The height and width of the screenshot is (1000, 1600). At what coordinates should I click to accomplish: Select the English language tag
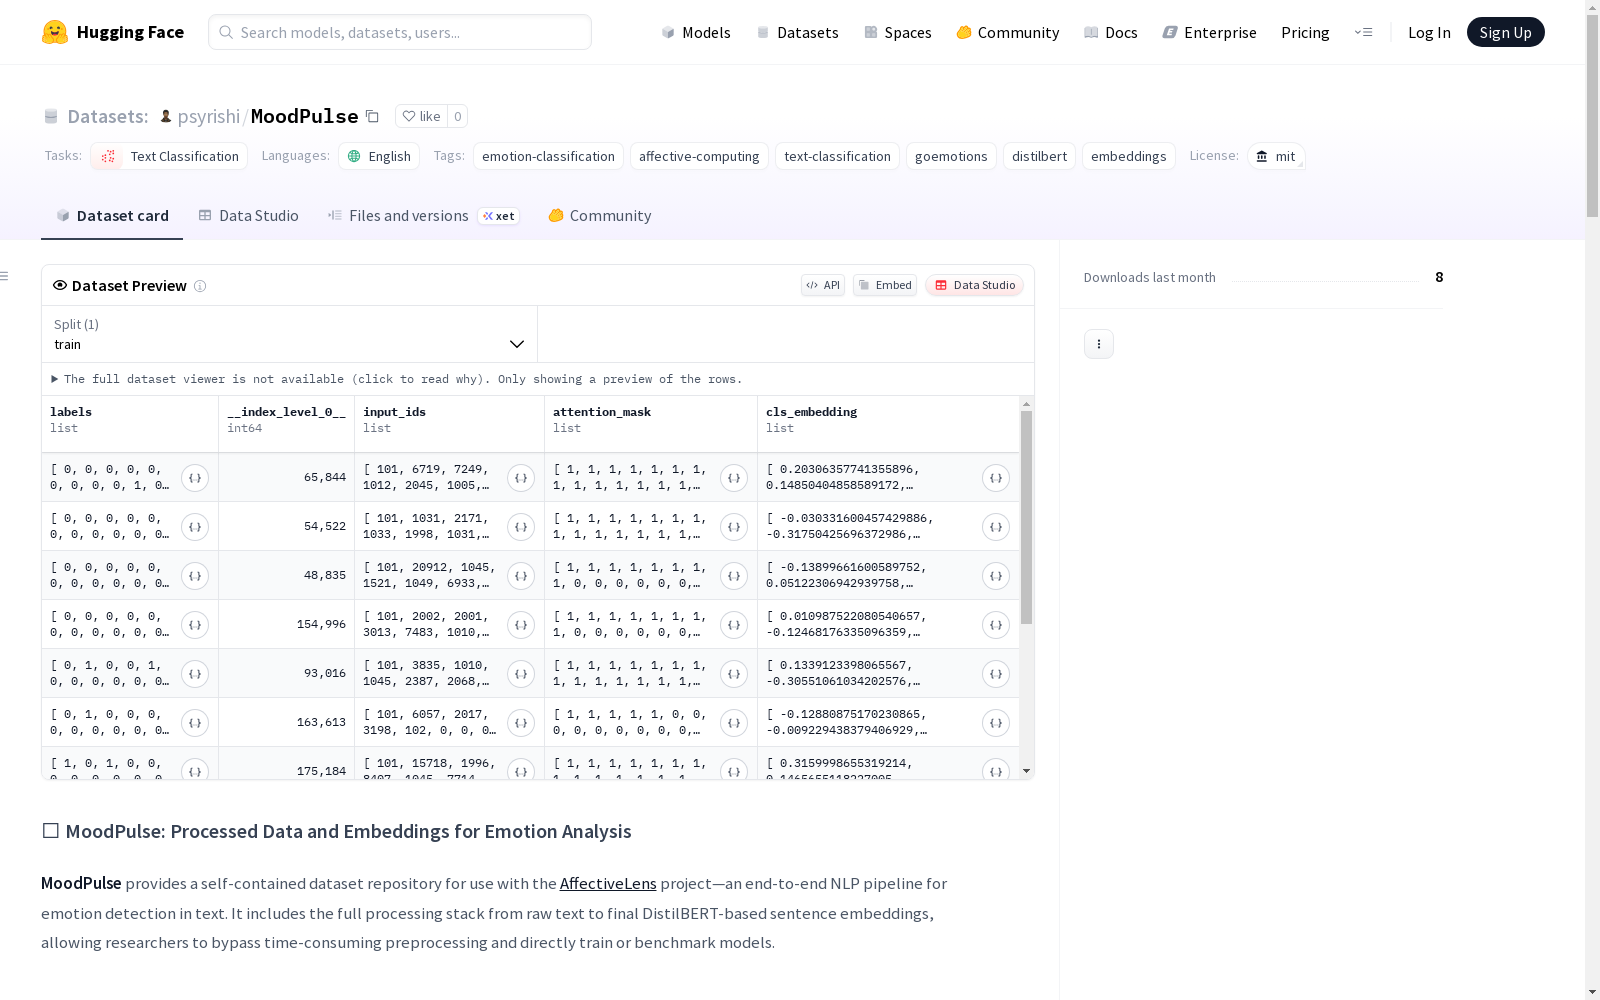pos(379,156)
